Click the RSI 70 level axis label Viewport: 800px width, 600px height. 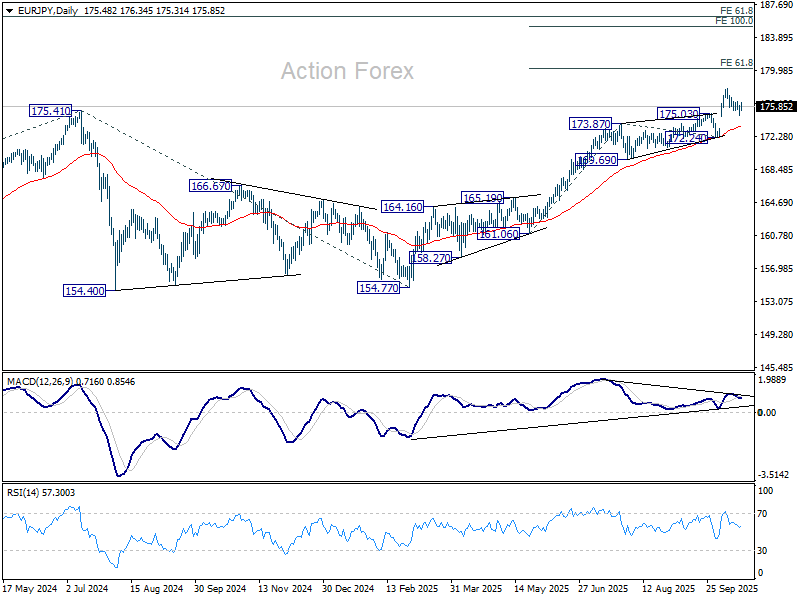click(x=766, y=514)
